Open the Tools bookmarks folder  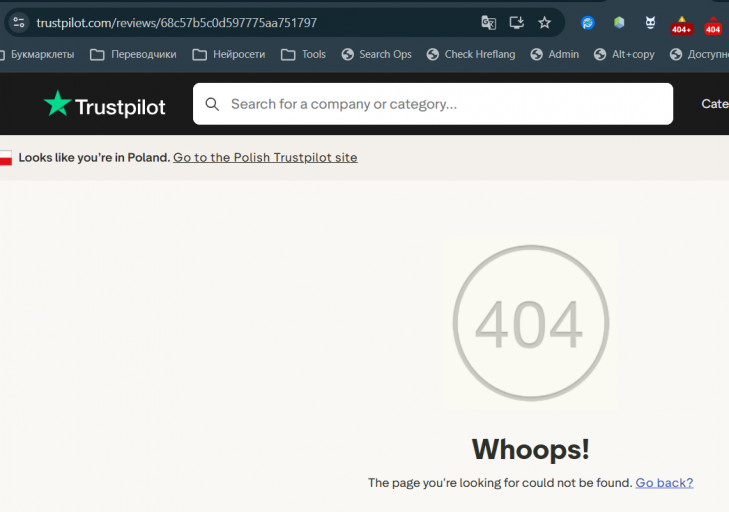(304, 54)
